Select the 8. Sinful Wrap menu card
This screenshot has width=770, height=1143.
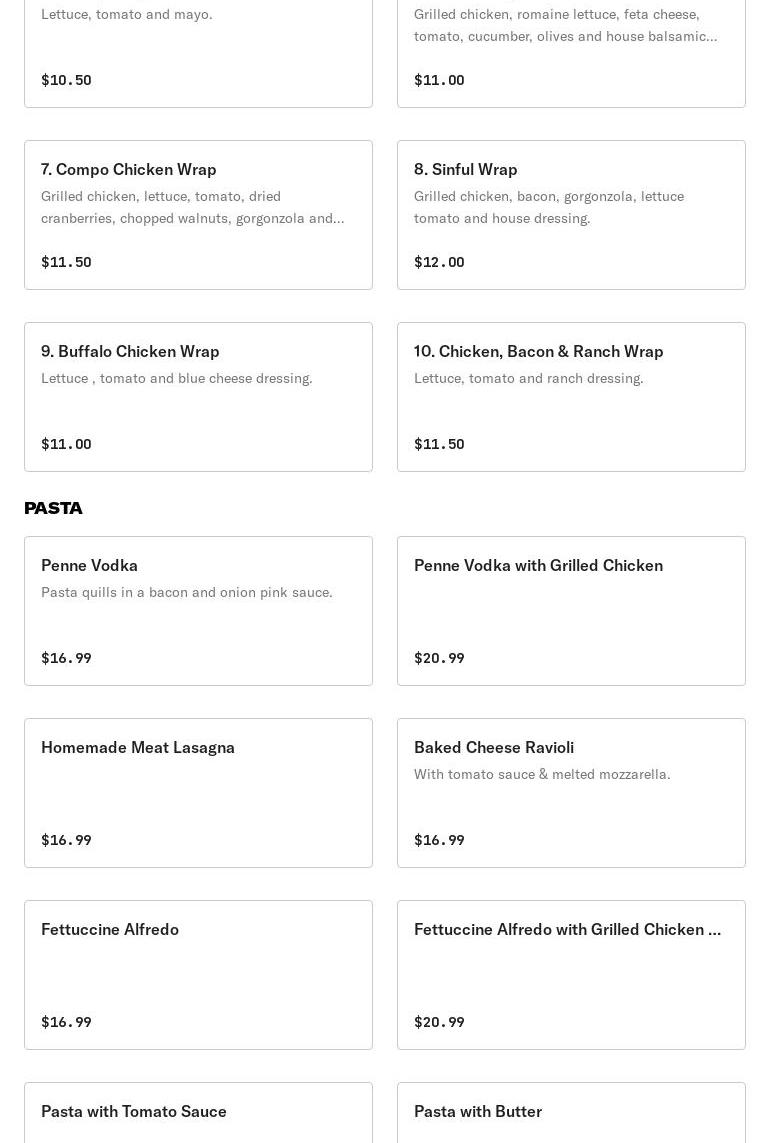click(x=571, y=215)
